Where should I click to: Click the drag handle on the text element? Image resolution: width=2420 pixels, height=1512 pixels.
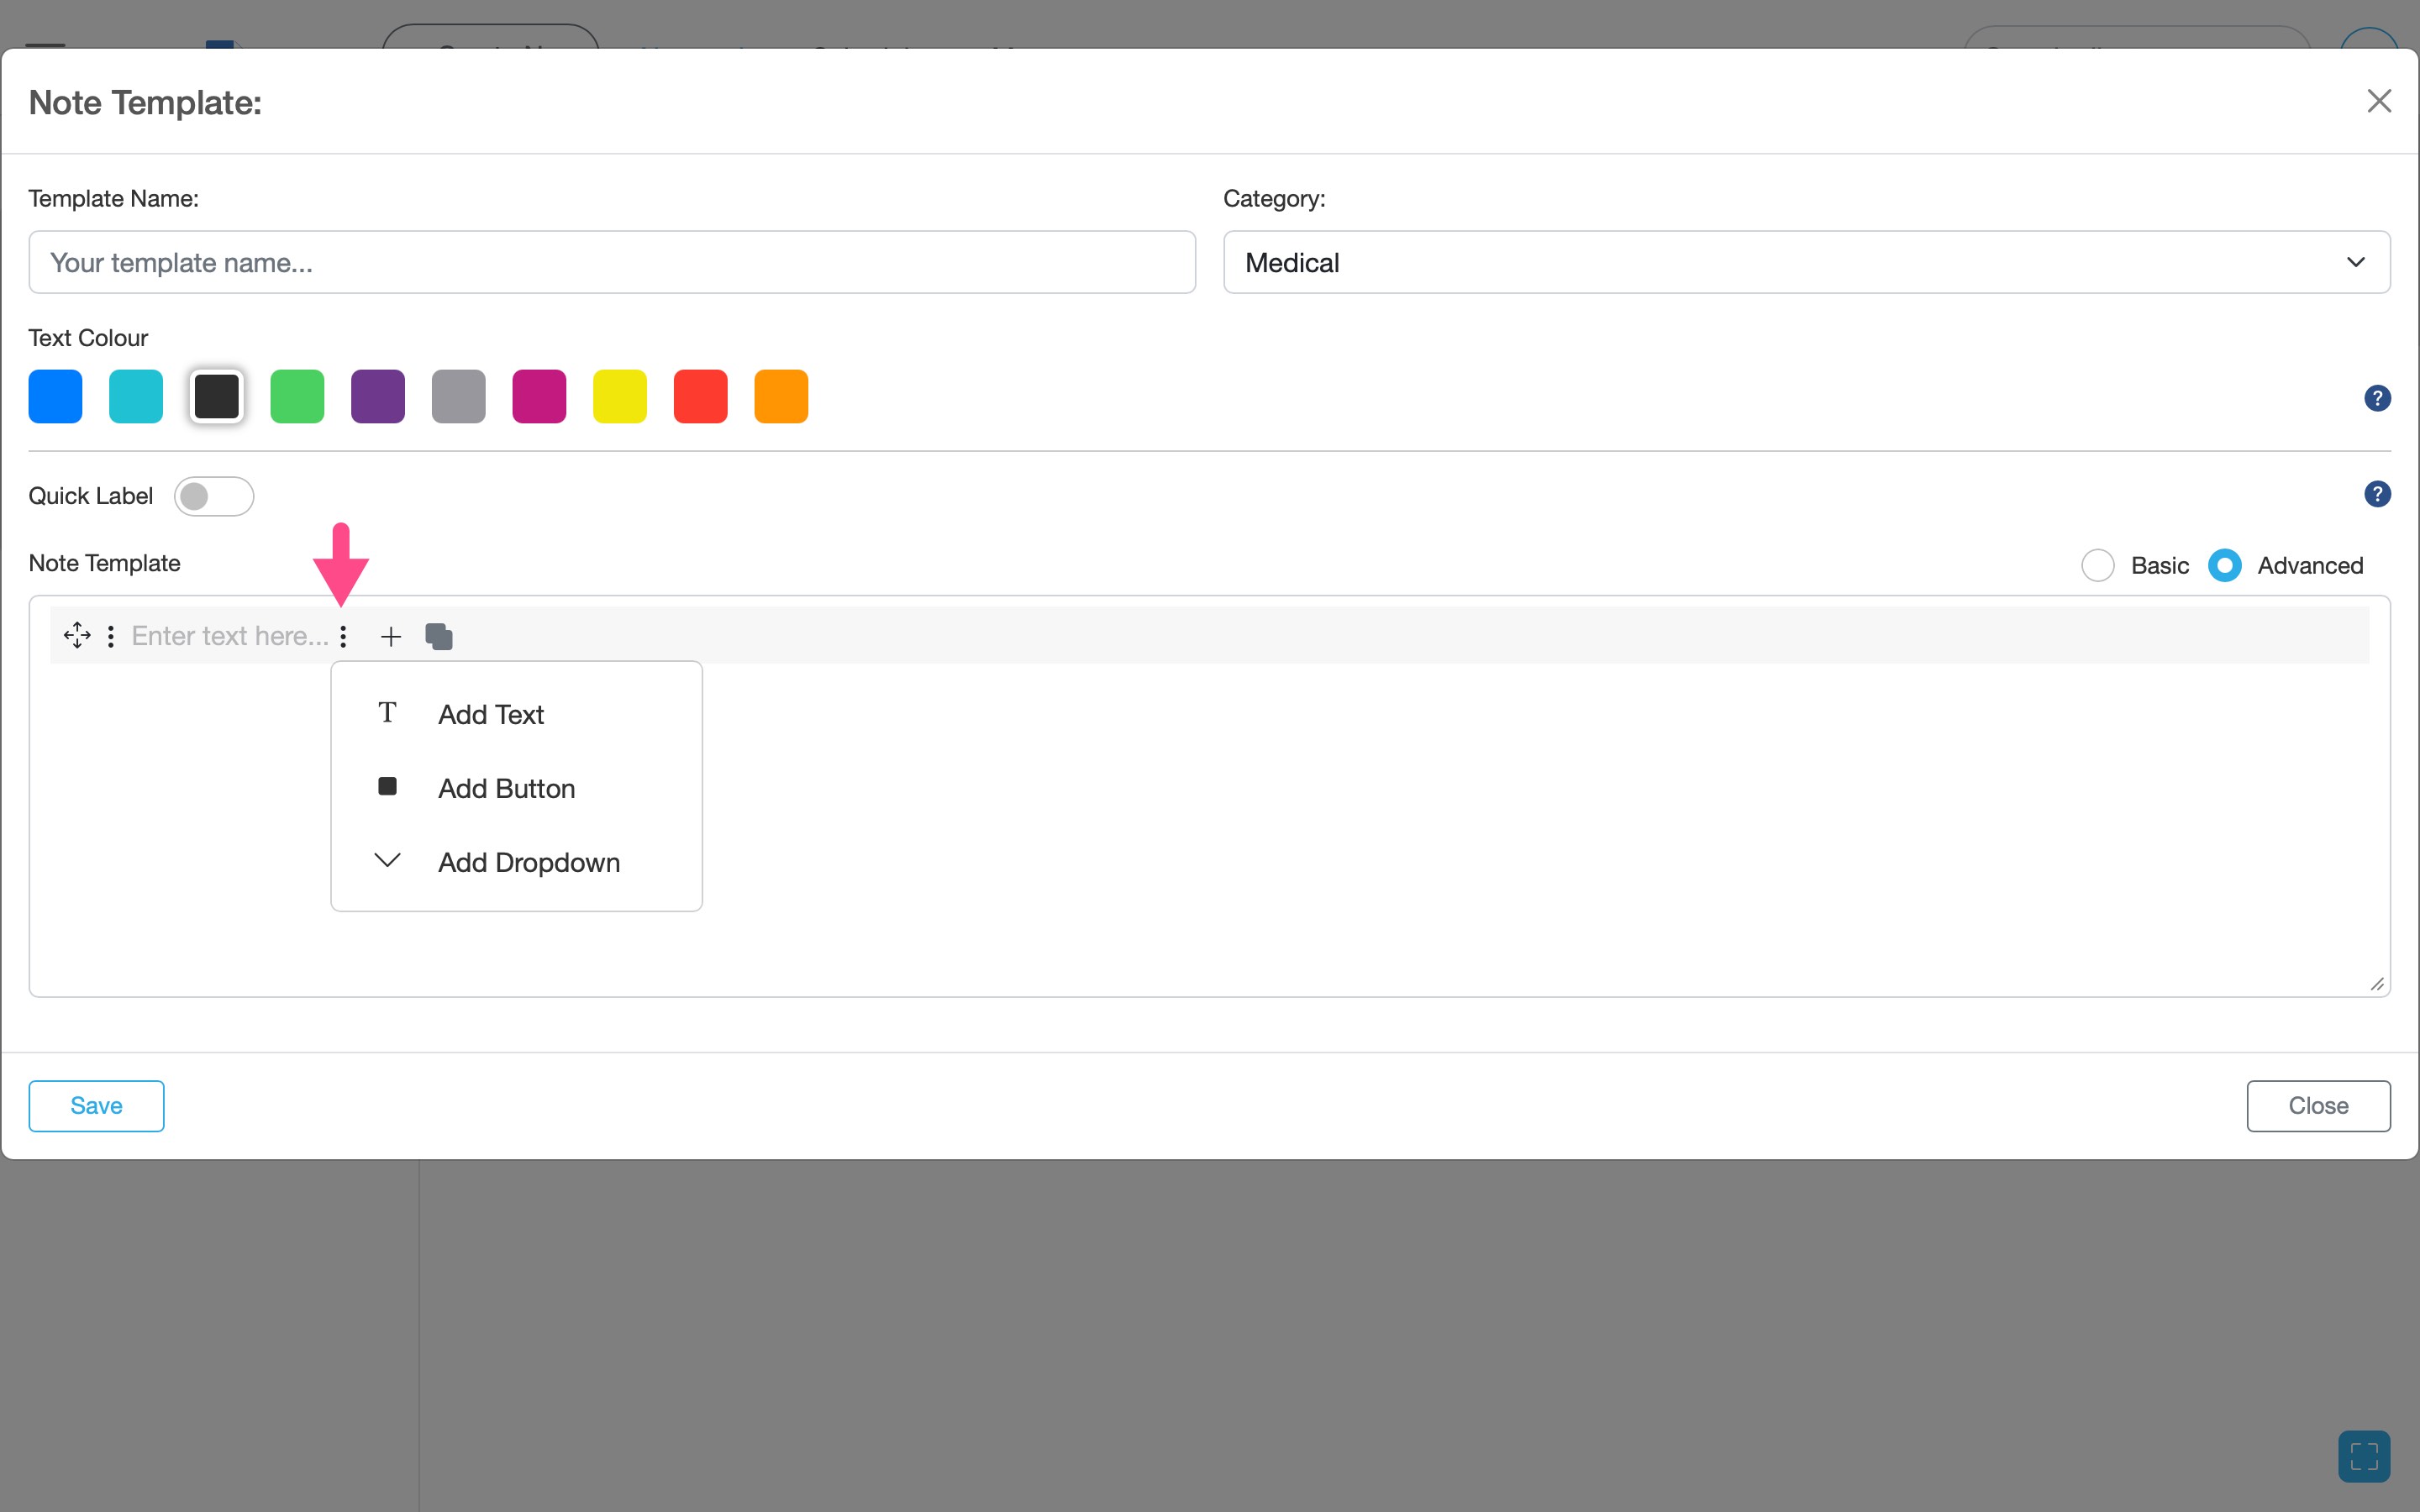tap(77, 635)
